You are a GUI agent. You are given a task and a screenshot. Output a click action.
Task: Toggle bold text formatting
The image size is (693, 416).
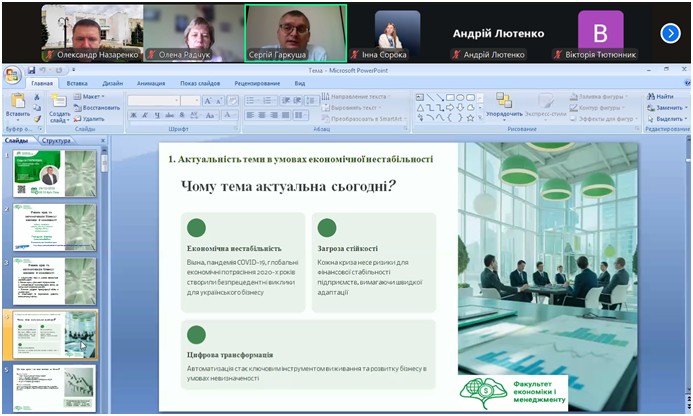tap(131, 115)
